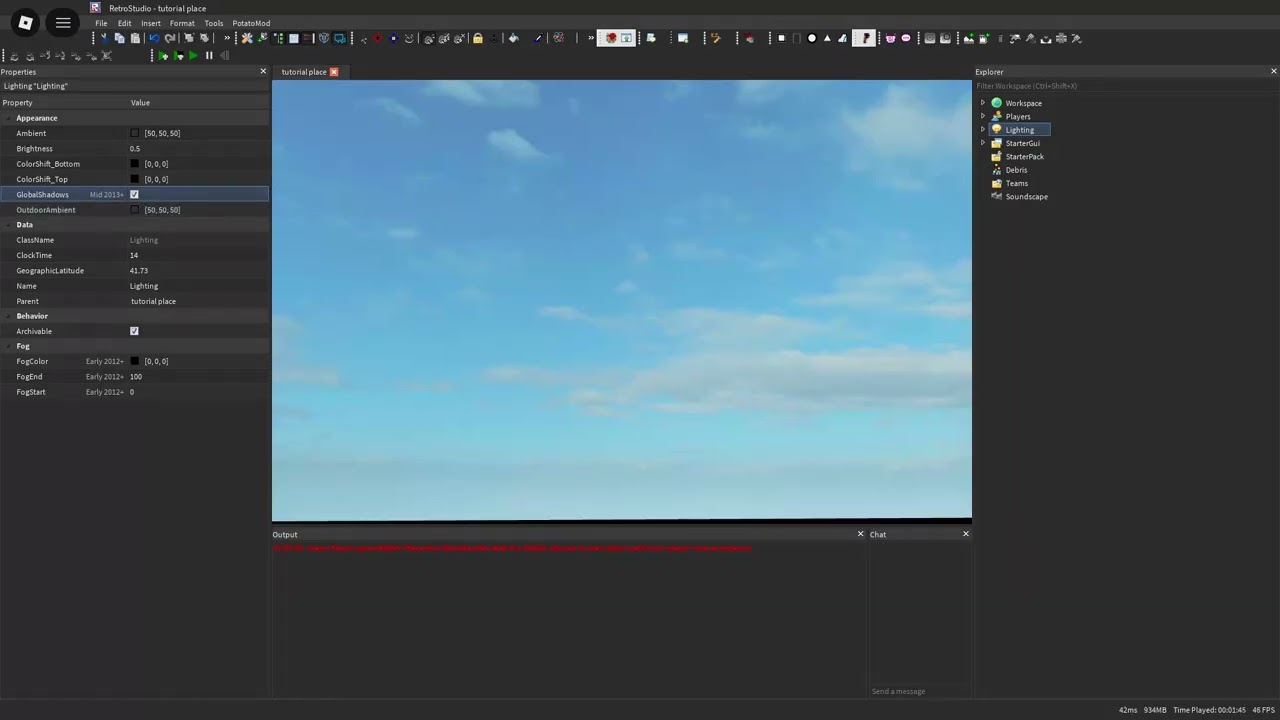Click the Roblox logo button

[x=25, y=22]
